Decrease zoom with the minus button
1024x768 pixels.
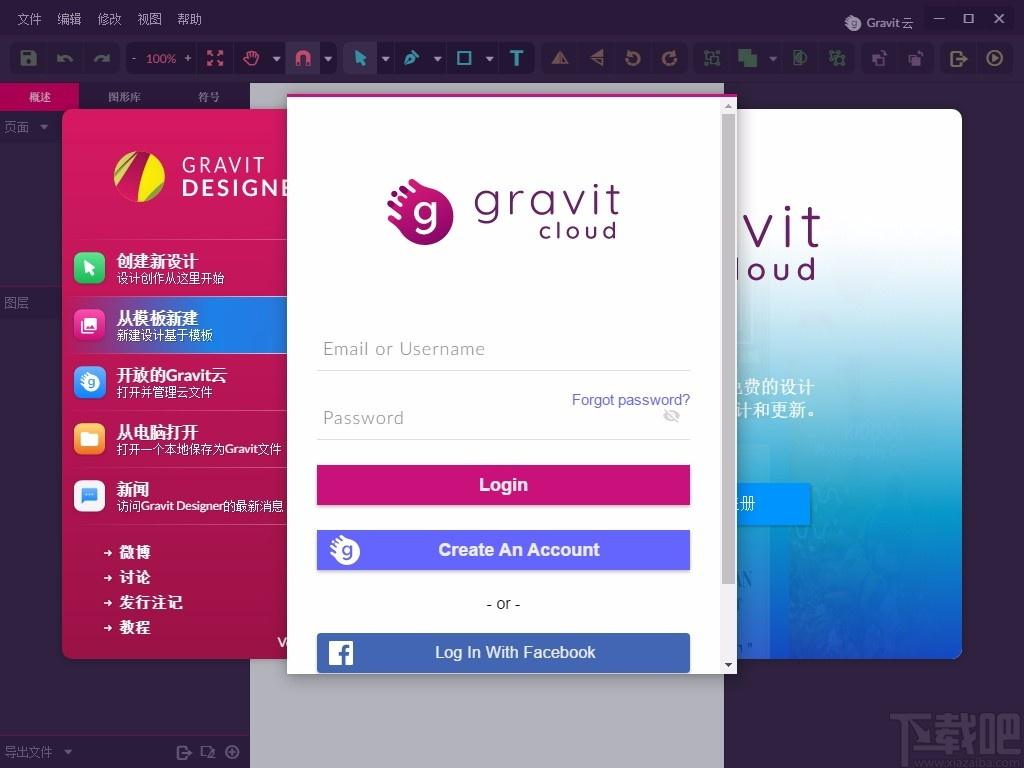(134, 59)
